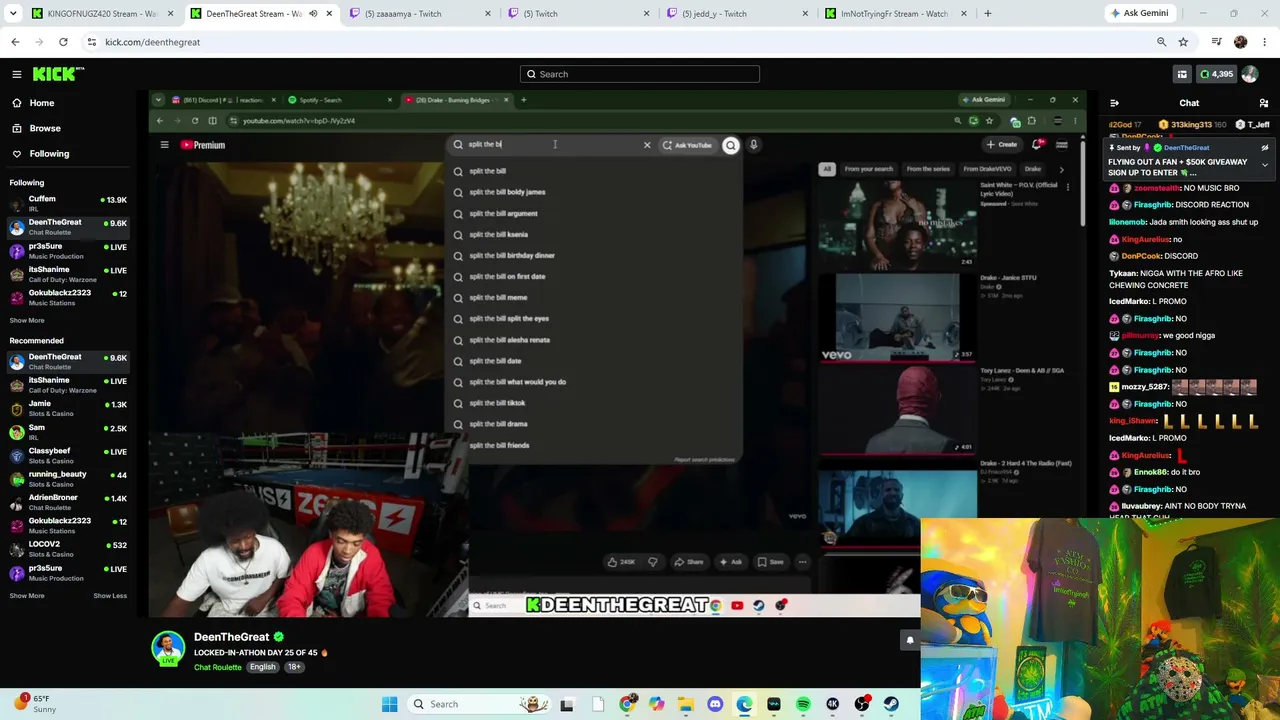Mute the DeenTheGreat Stream tab audio
This screenshot has width=1280, height=720.
point(313,14)
